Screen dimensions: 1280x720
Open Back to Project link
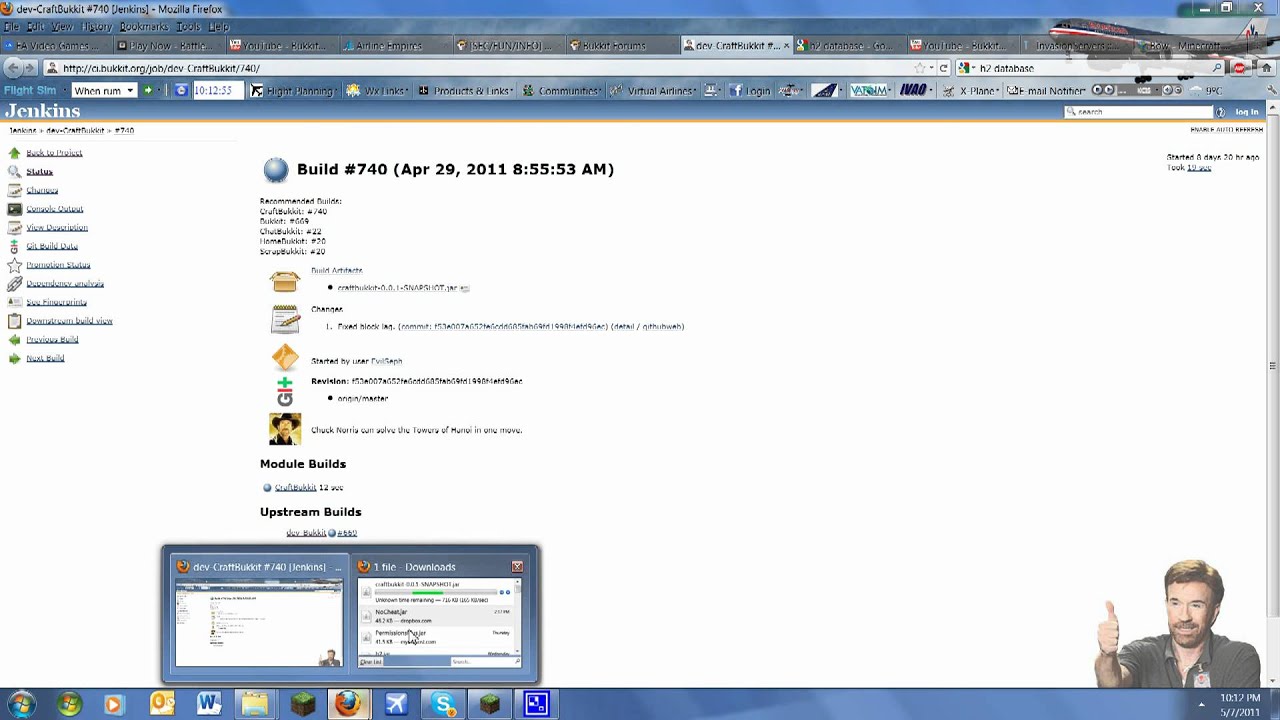54,153
